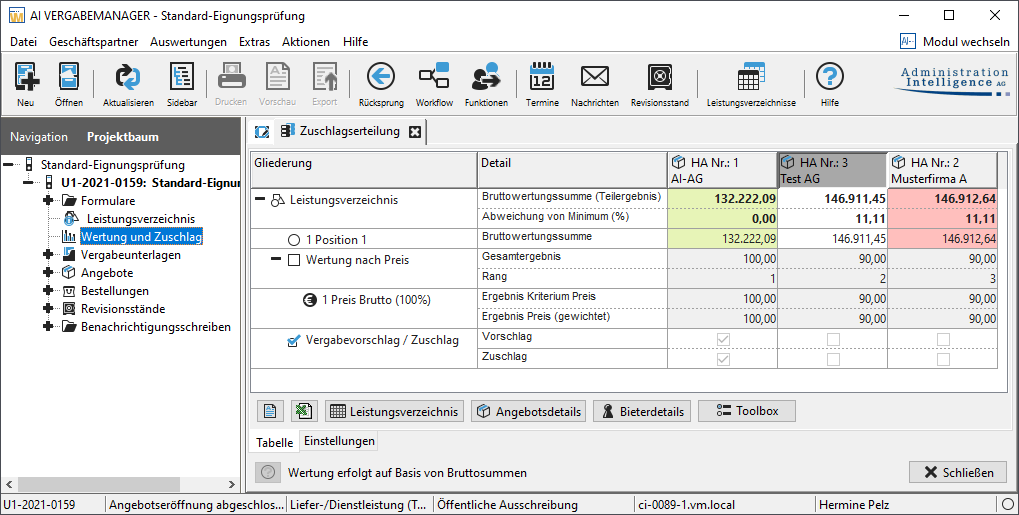
Task: Toggle Vorschlag checkbox for Test AG
Action: [833, 339]
